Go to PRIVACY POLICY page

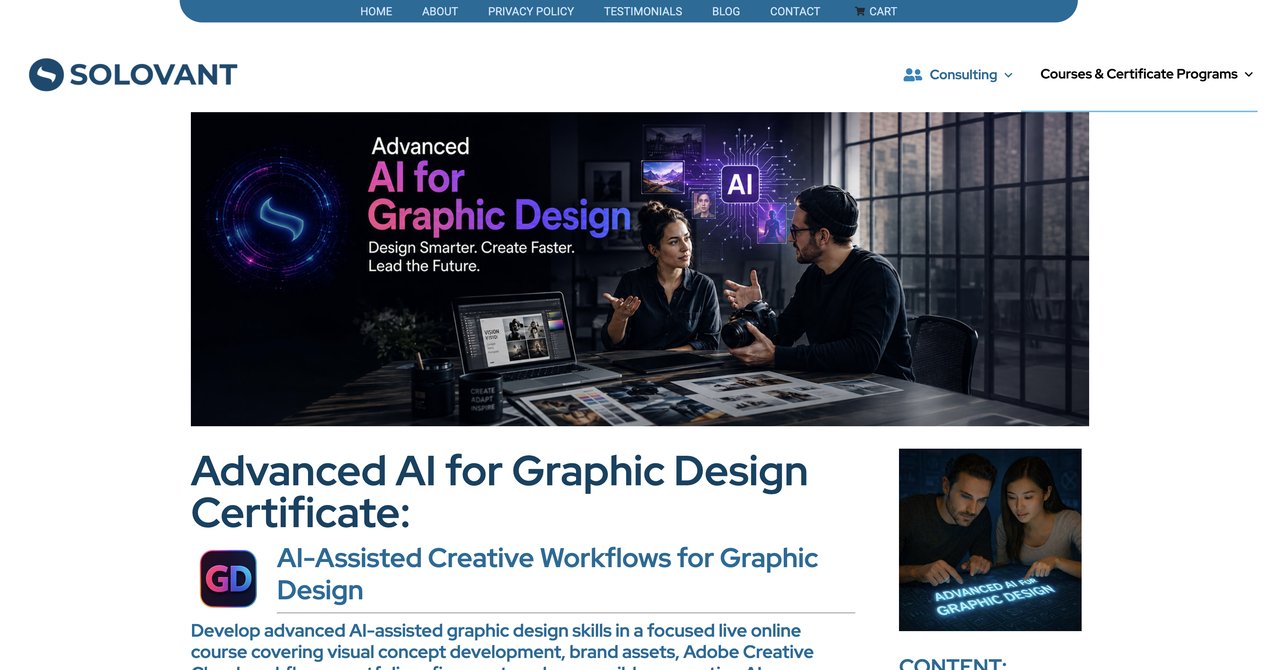pos(531,12)
